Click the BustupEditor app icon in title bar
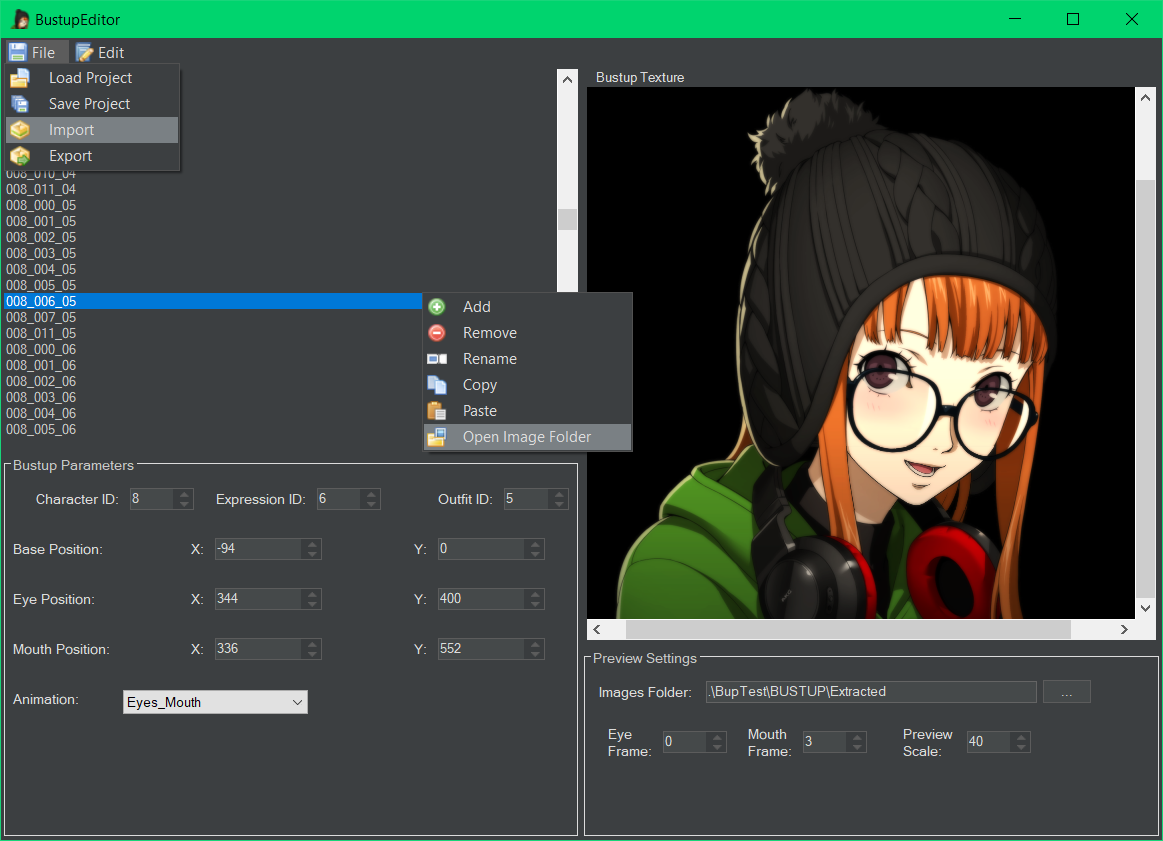The width and height of the screenshot is (1163, 841). point(21,19)
